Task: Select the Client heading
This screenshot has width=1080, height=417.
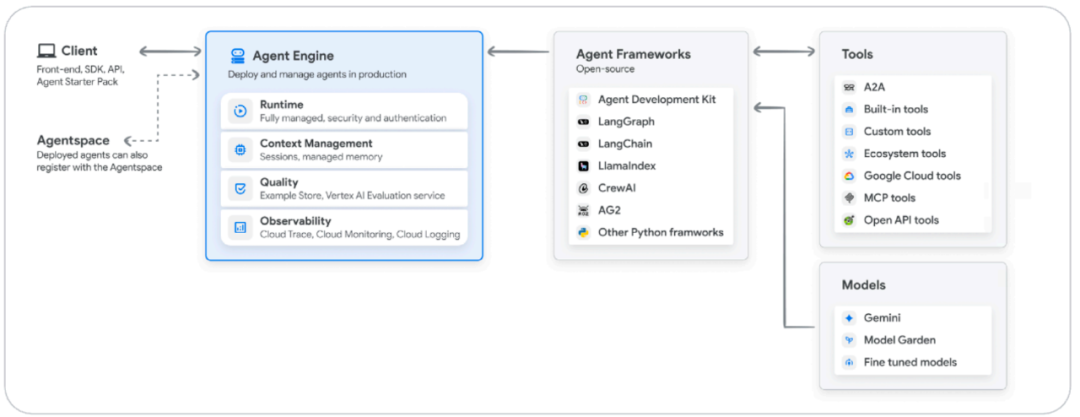Action: point(79,50)
